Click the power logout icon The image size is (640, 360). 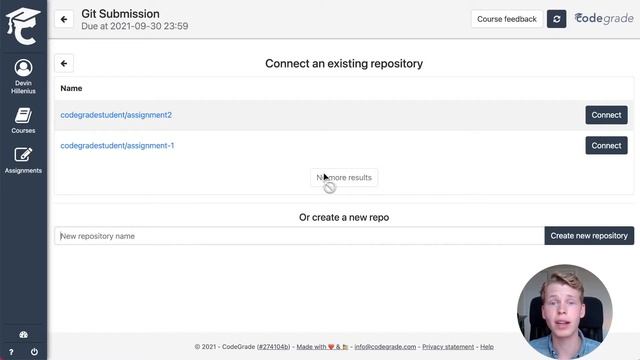point(34,351)
